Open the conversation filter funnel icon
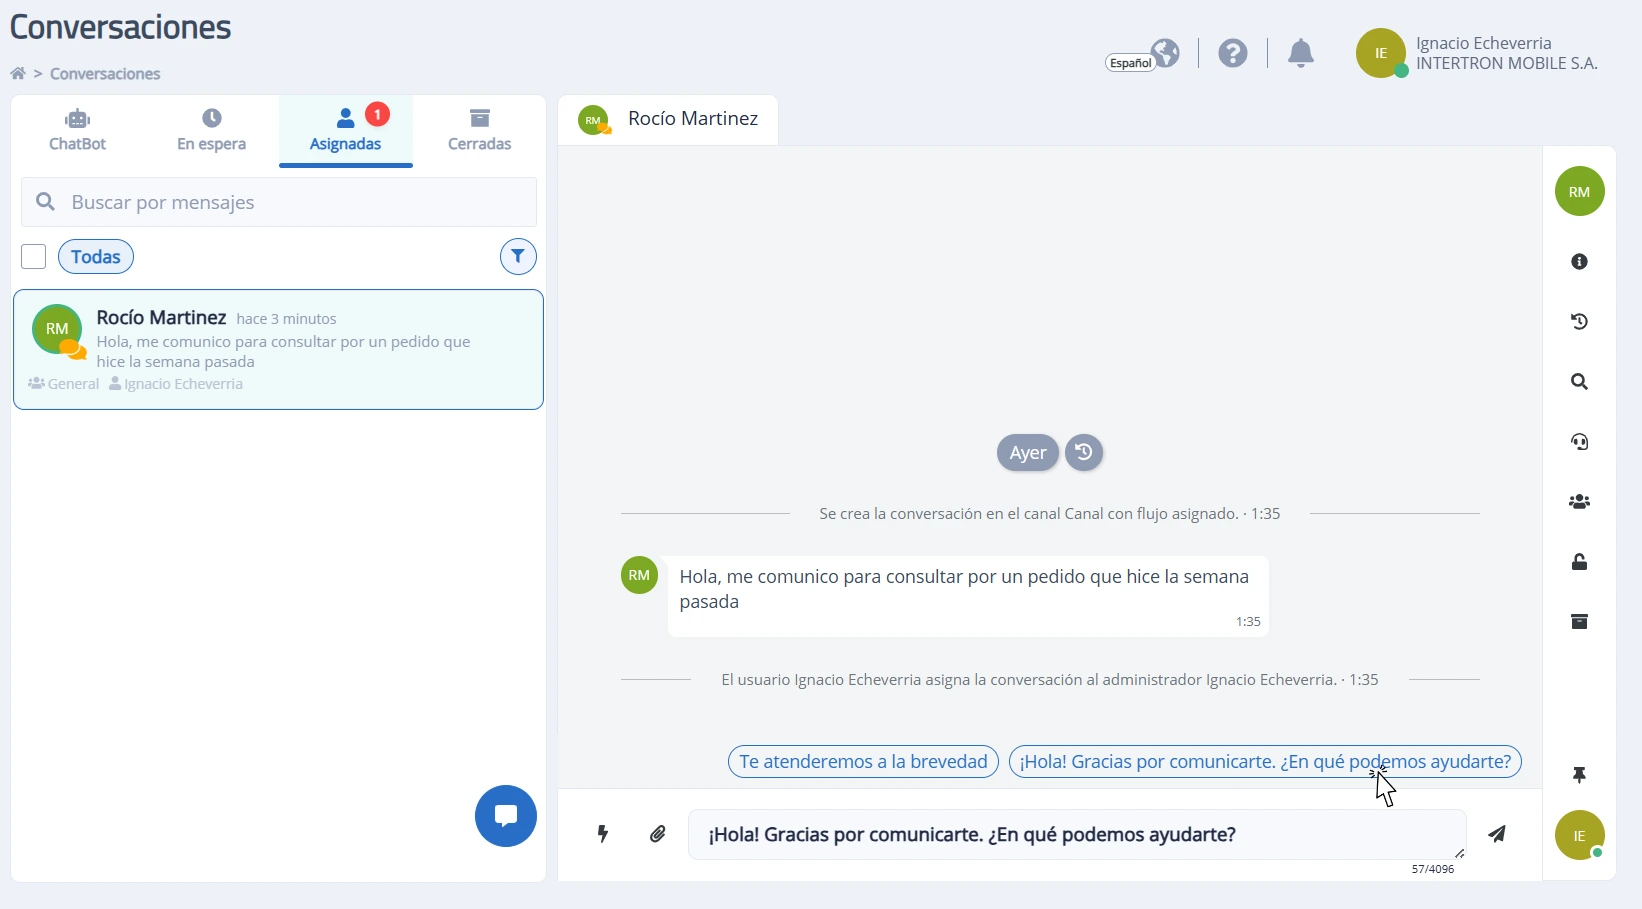Image resolution: width=1642 pixels, height=909 pixels. coord(518,257)
